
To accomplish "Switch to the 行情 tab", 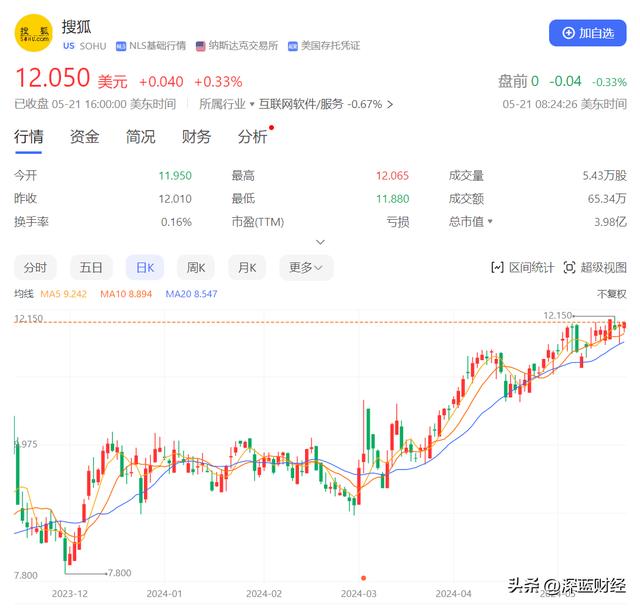I will [x=29, y=137].
